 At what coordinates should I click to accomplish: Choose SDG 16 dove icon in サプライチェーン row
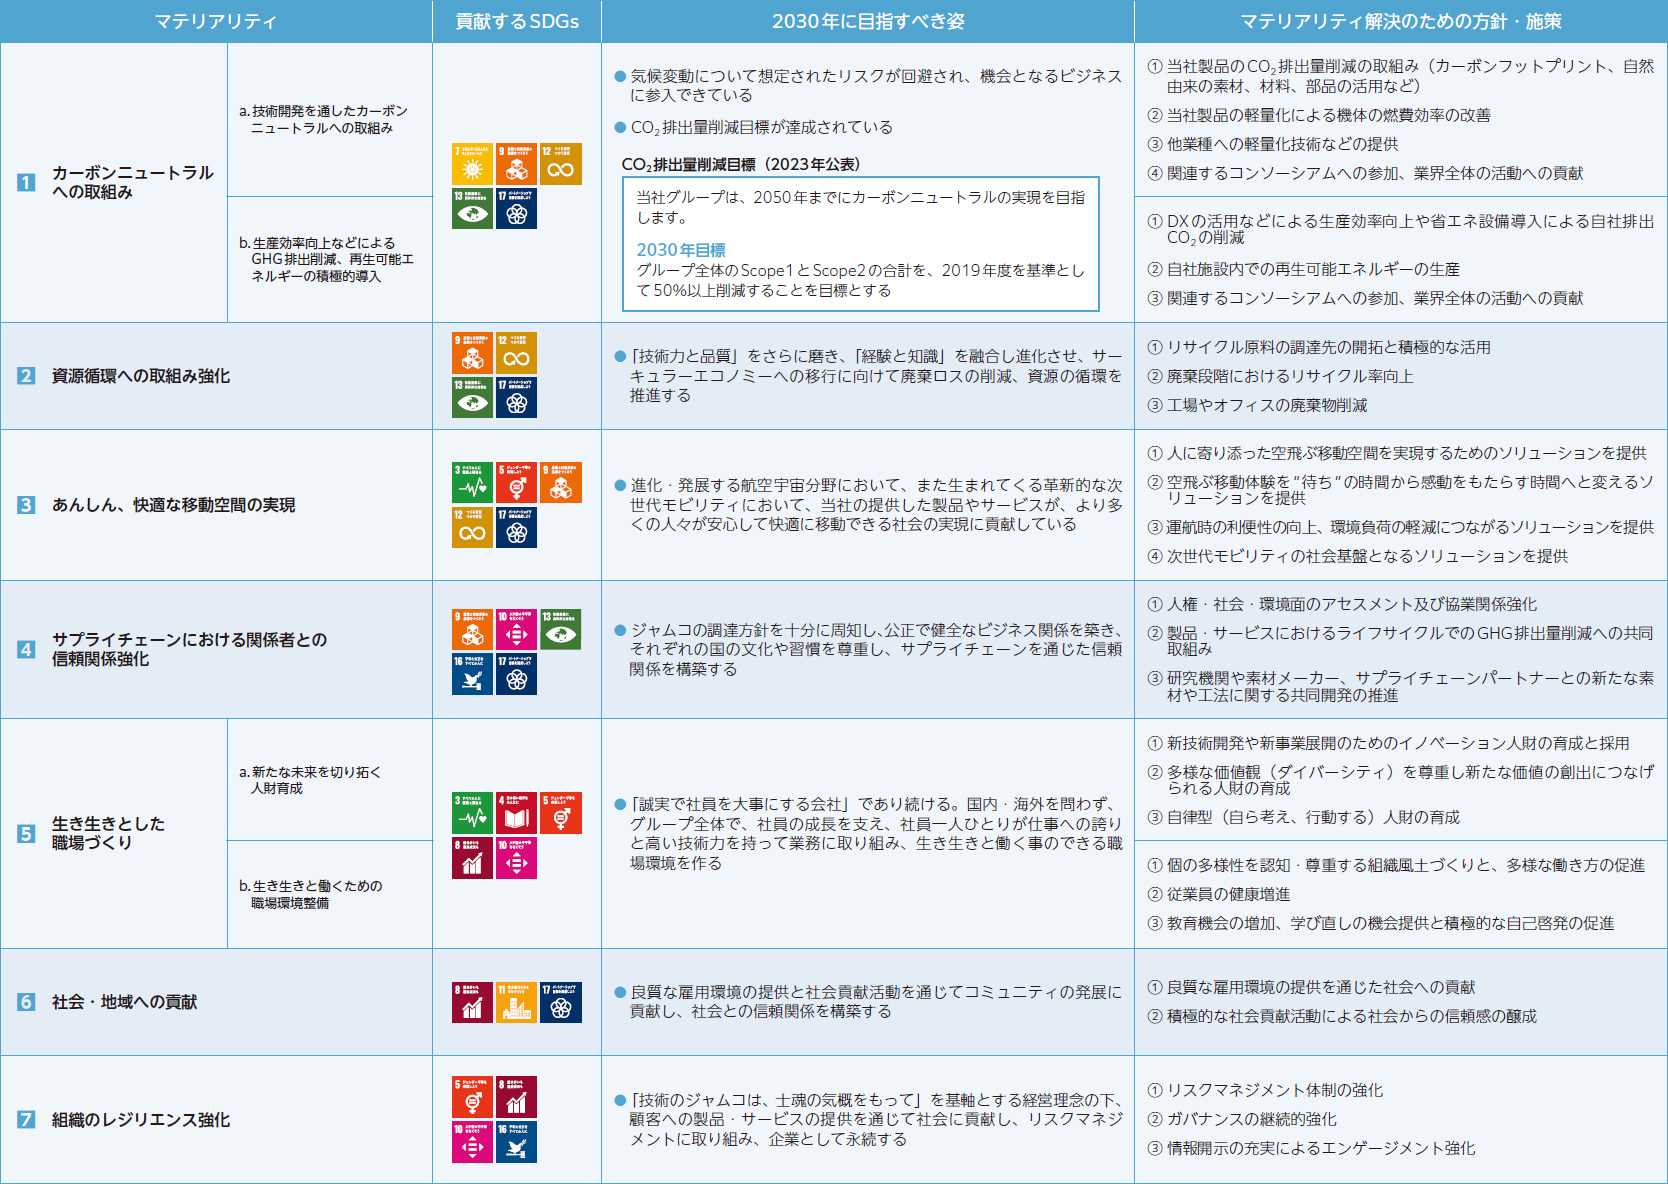tap(472, 673)
